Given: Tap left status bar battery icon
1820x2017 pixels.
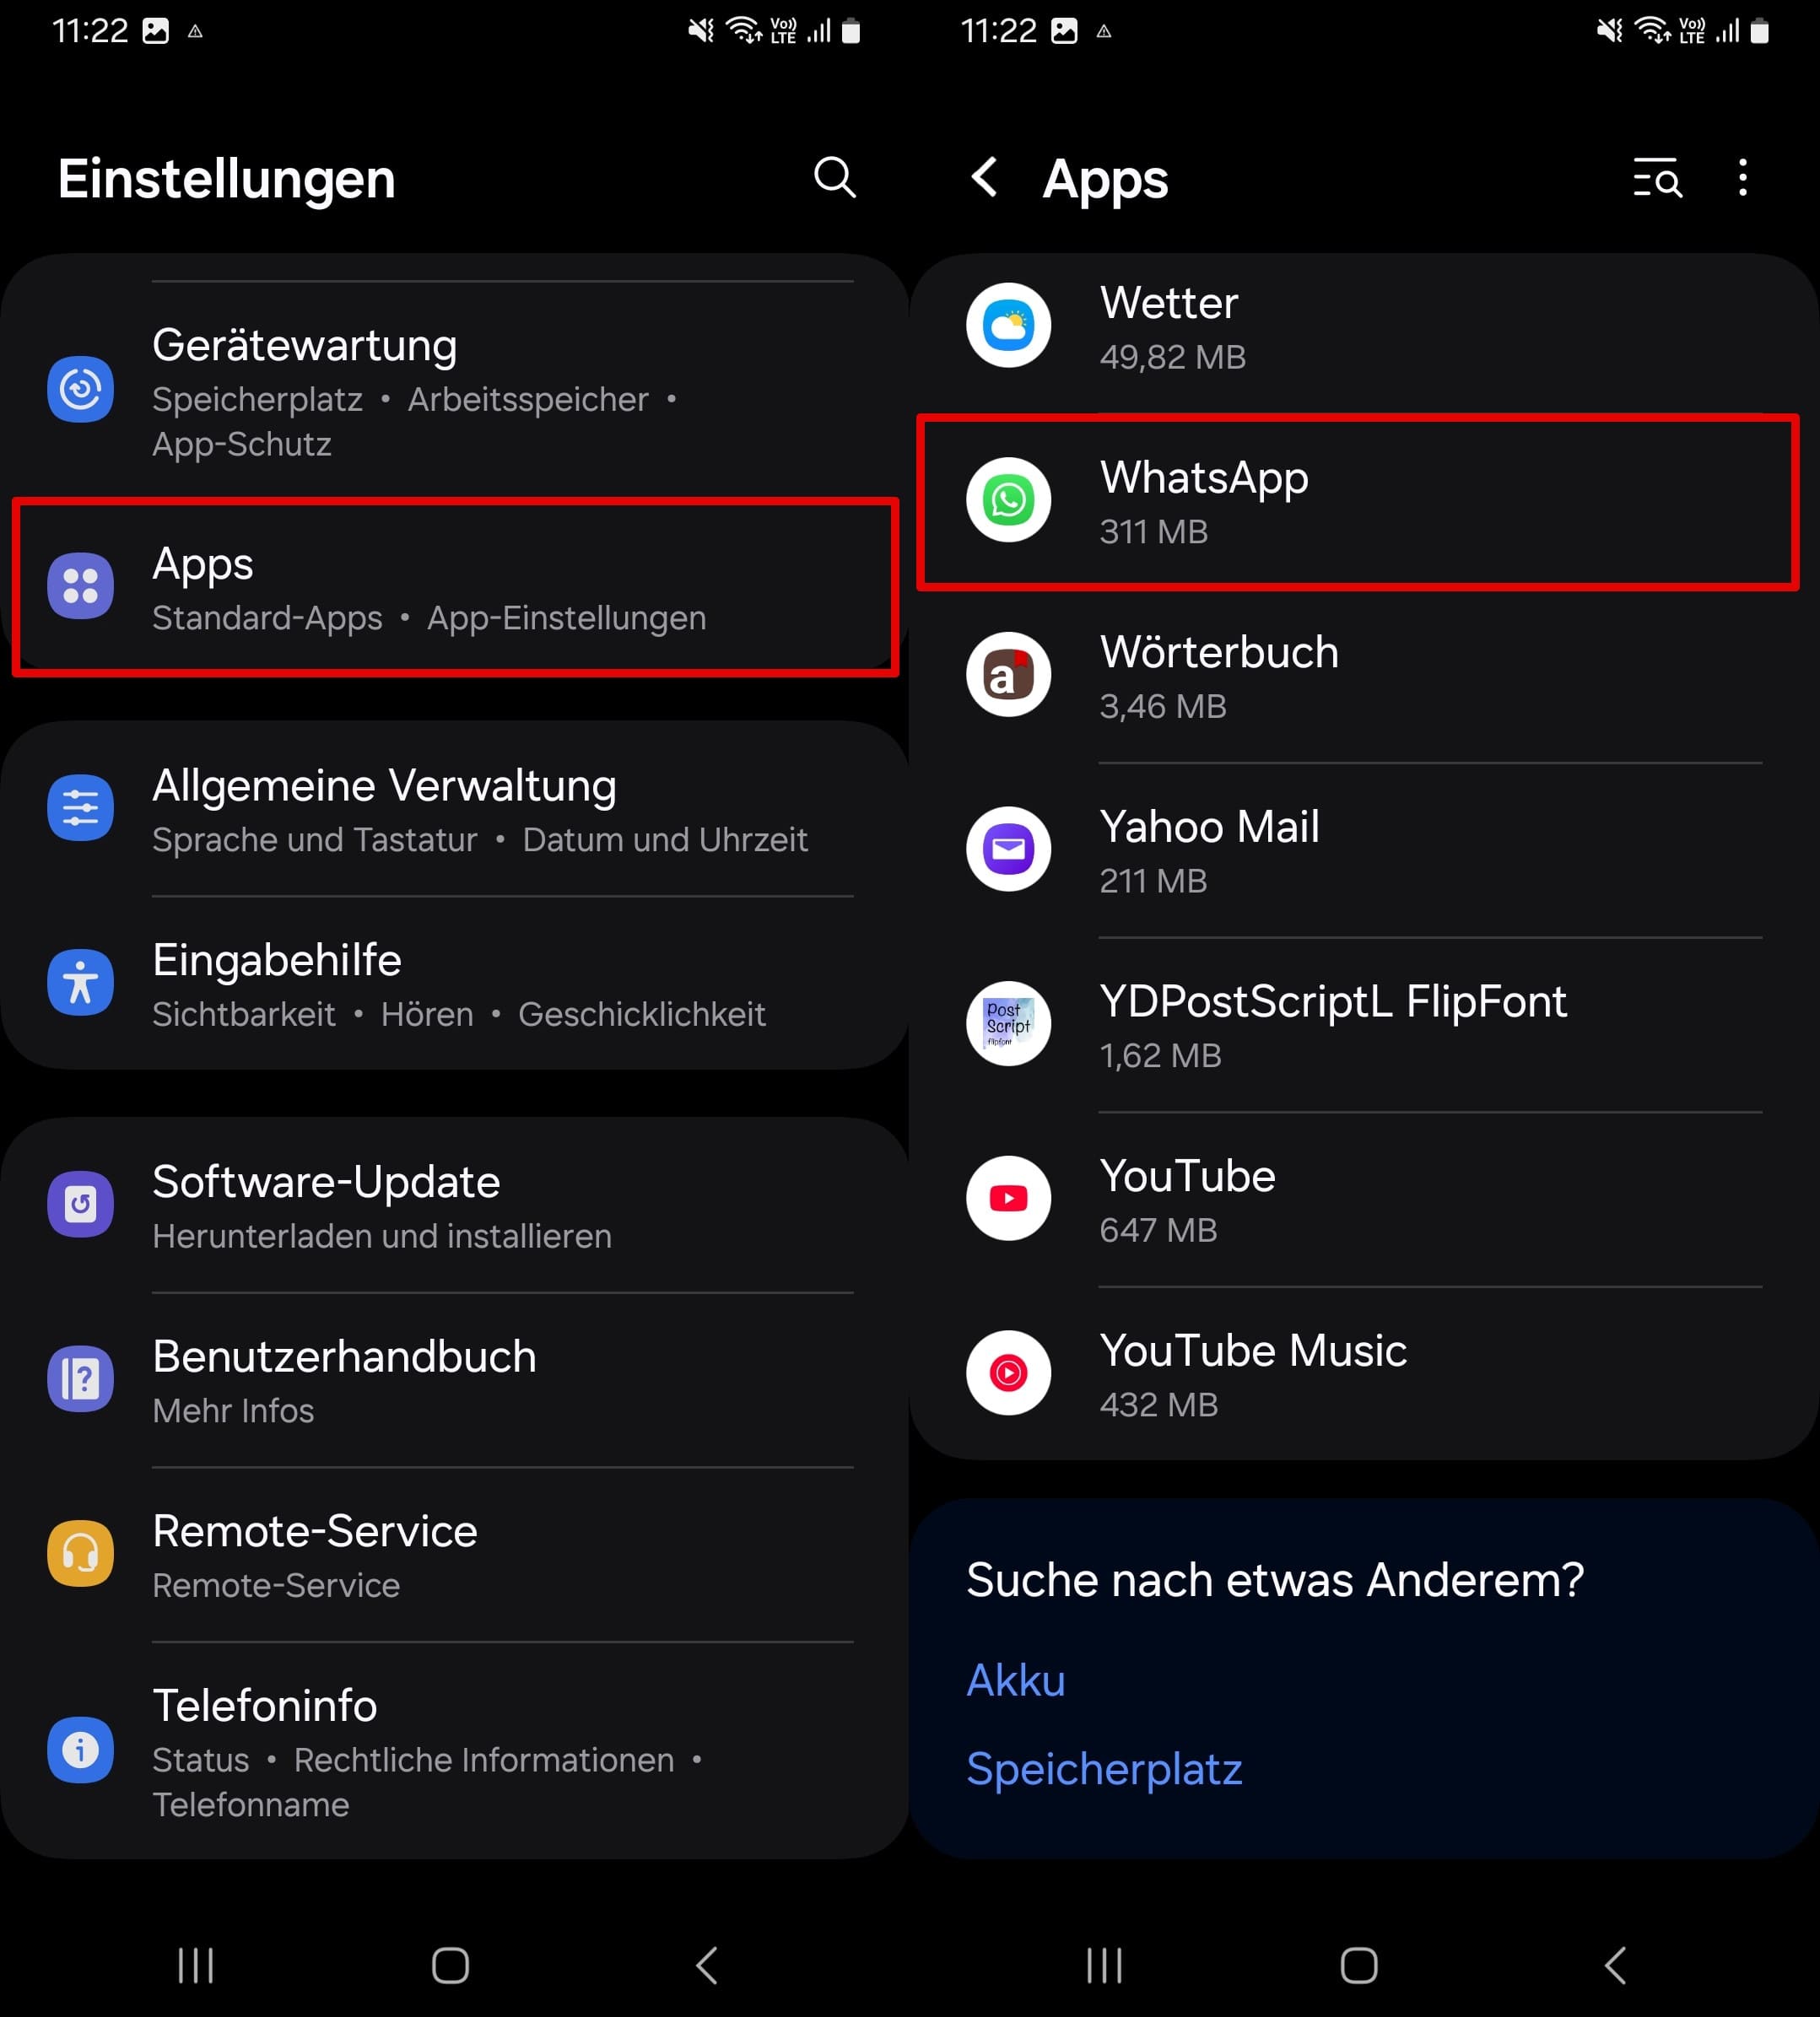Looking at the screenshot, I should 851,31.
